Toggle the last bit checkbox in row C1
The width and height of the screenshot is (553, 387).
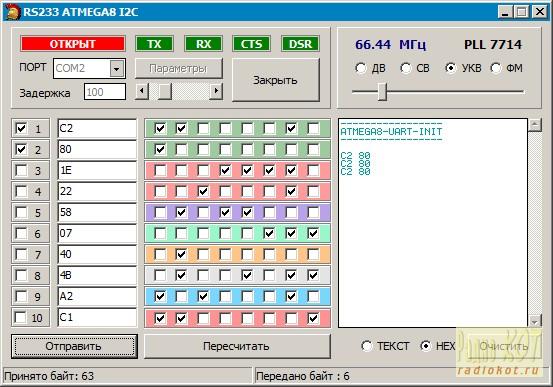(x=313, y=318)
